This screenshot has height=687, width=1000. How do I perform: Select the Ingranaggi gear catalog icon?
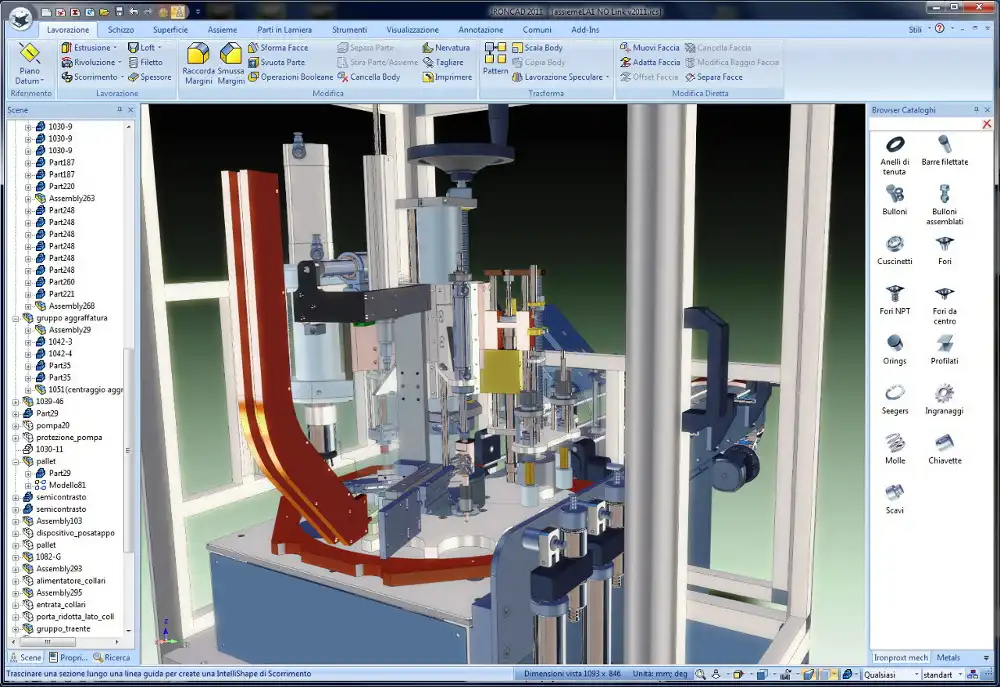click(x=944, y=393)
